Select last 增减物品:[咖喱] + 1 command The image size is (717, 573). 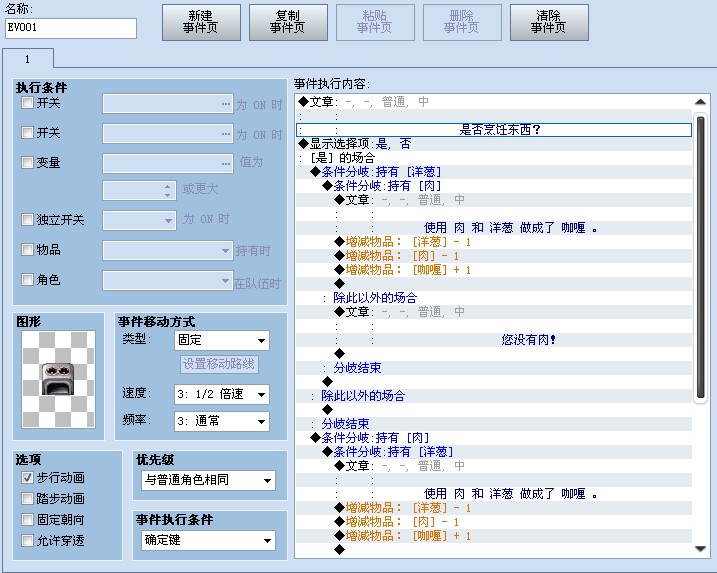coord(494,536)
